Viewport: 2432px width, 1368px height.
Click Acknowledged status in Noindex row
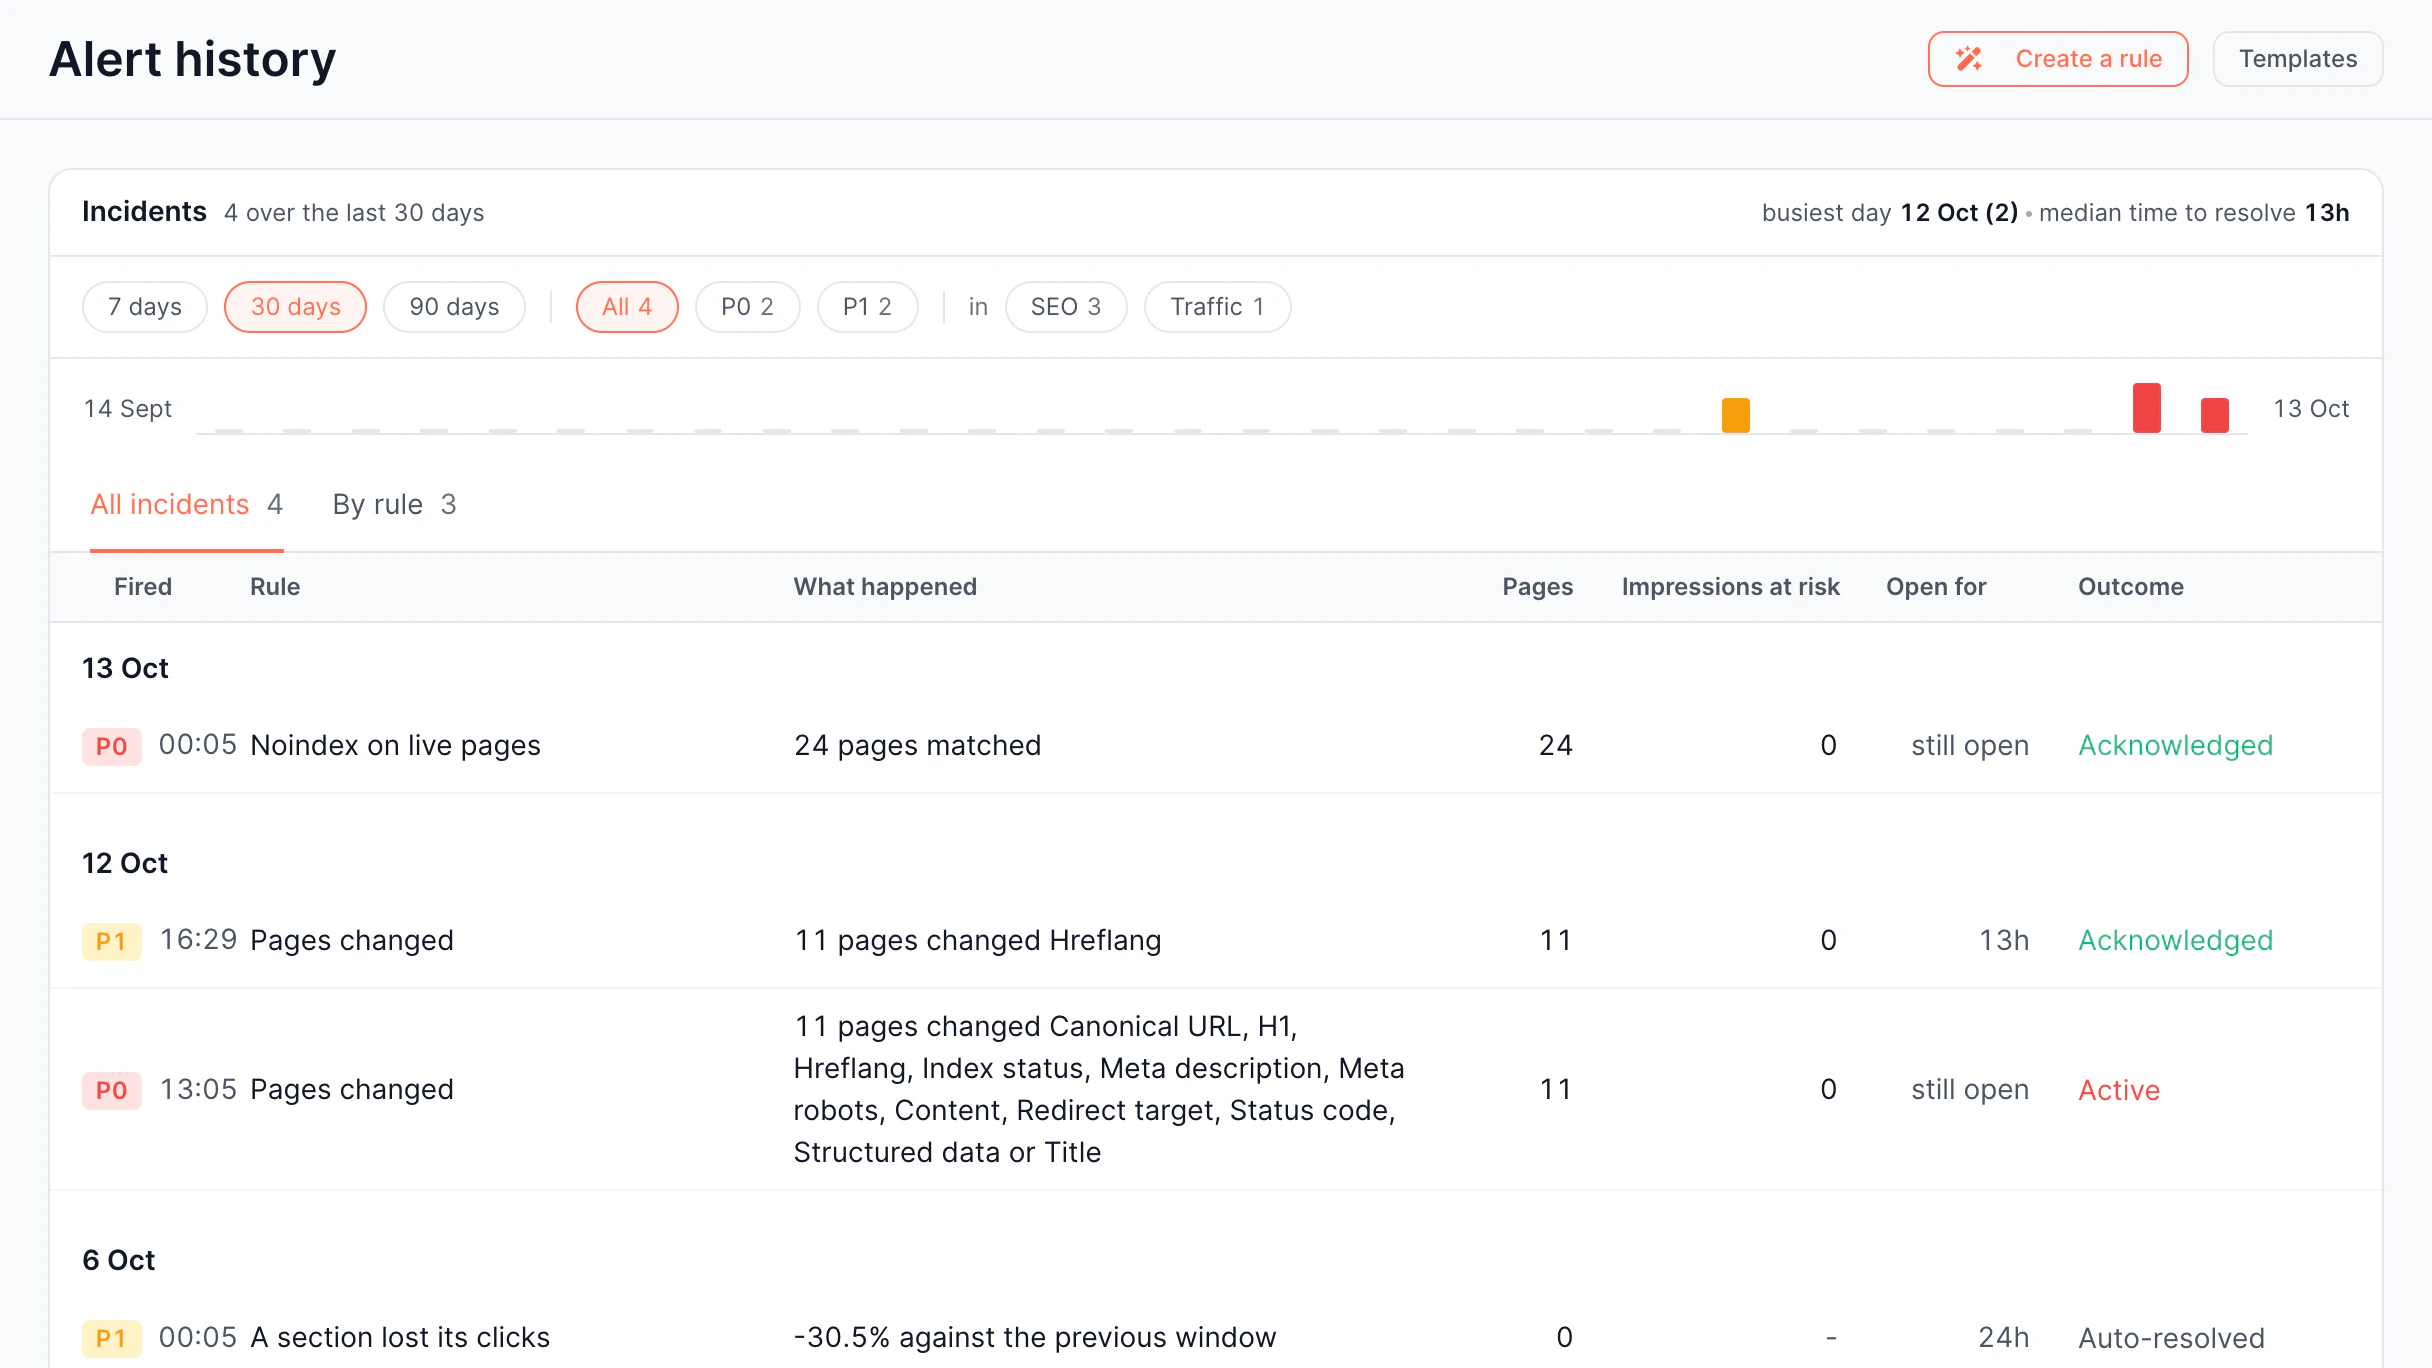[x=2176, y=746]
